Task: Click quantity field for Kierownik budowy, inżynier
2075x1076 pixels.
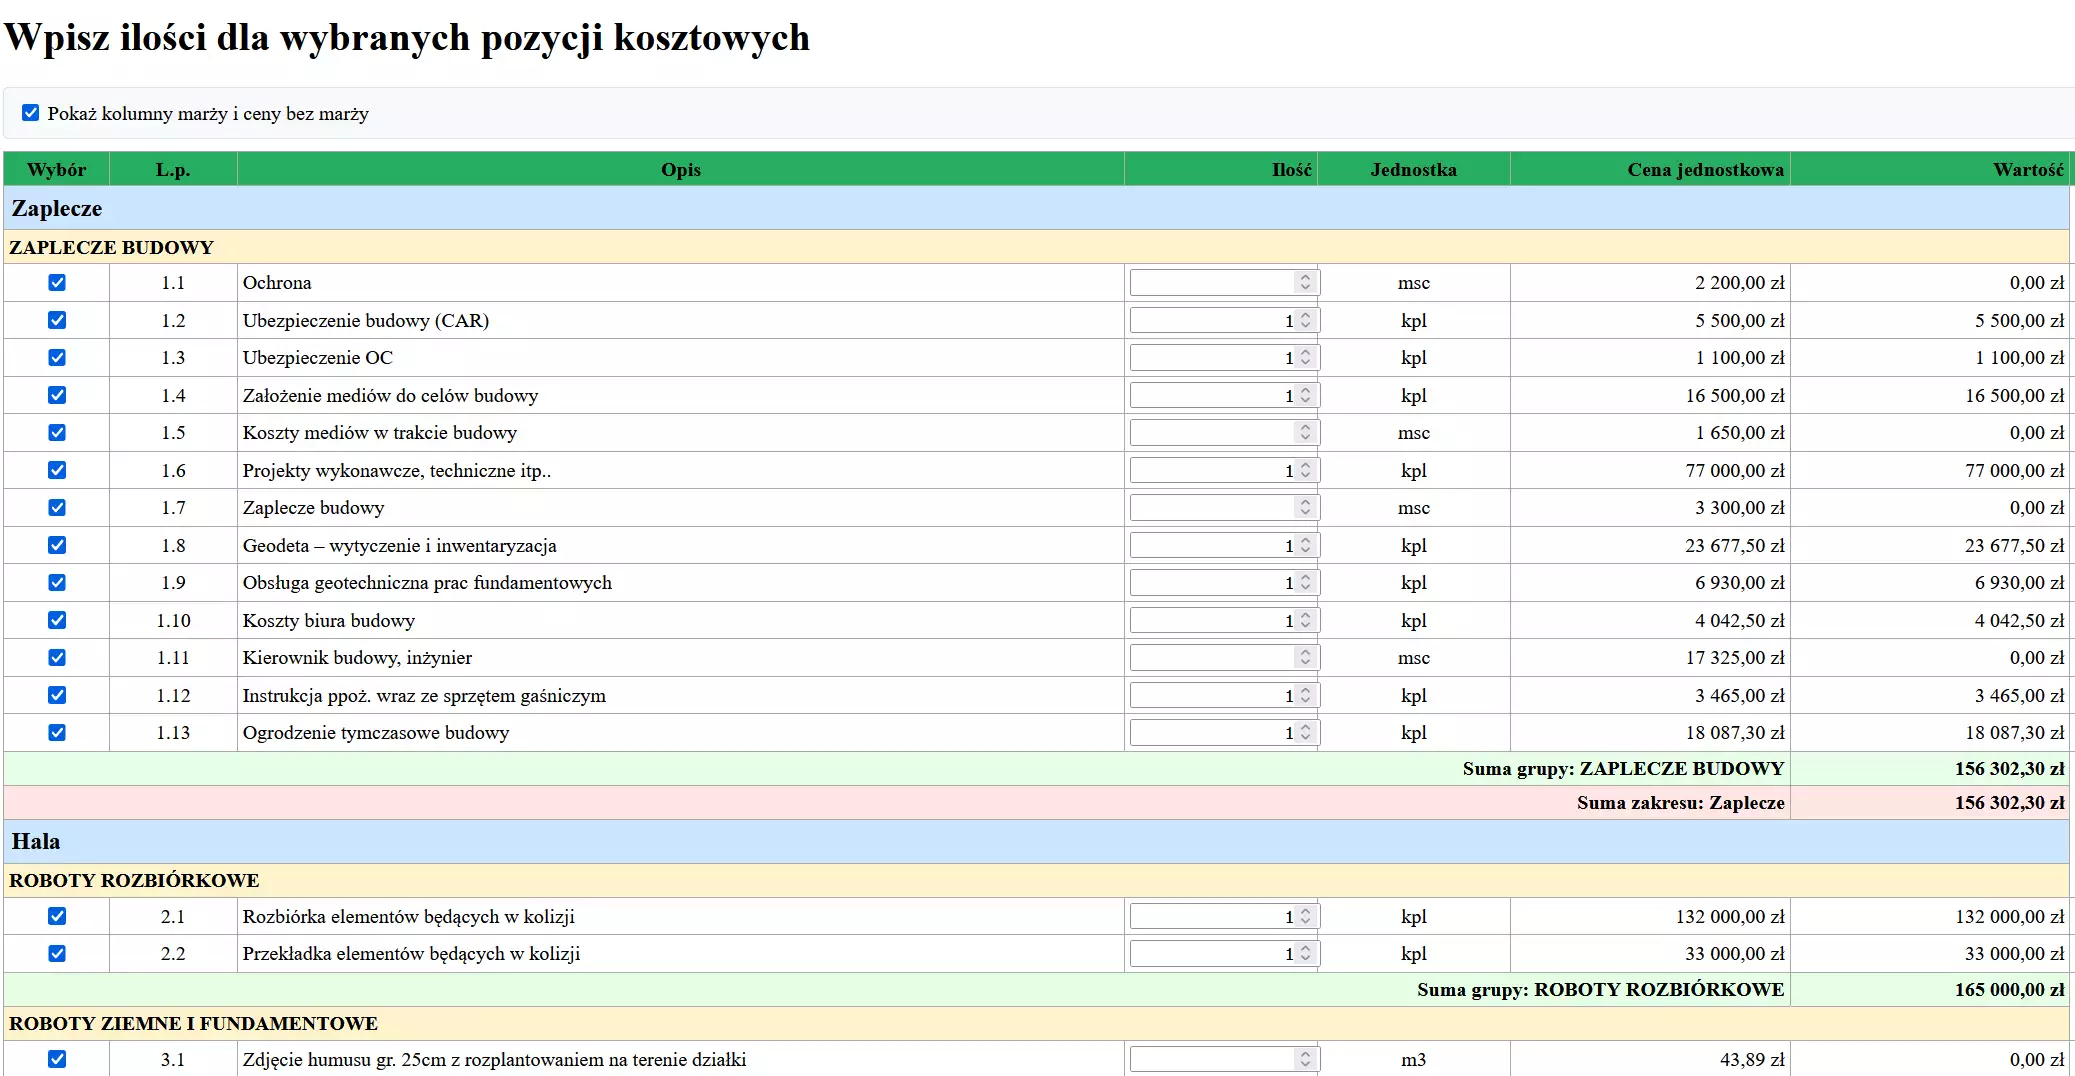Action: 1224,658
